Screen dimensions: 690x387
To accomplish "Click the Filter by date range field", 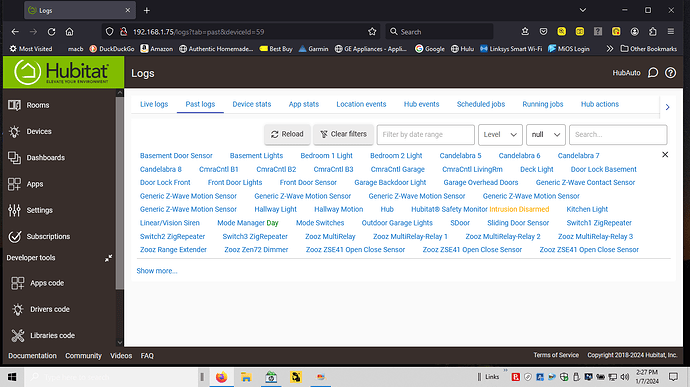I will coord(426,135).
